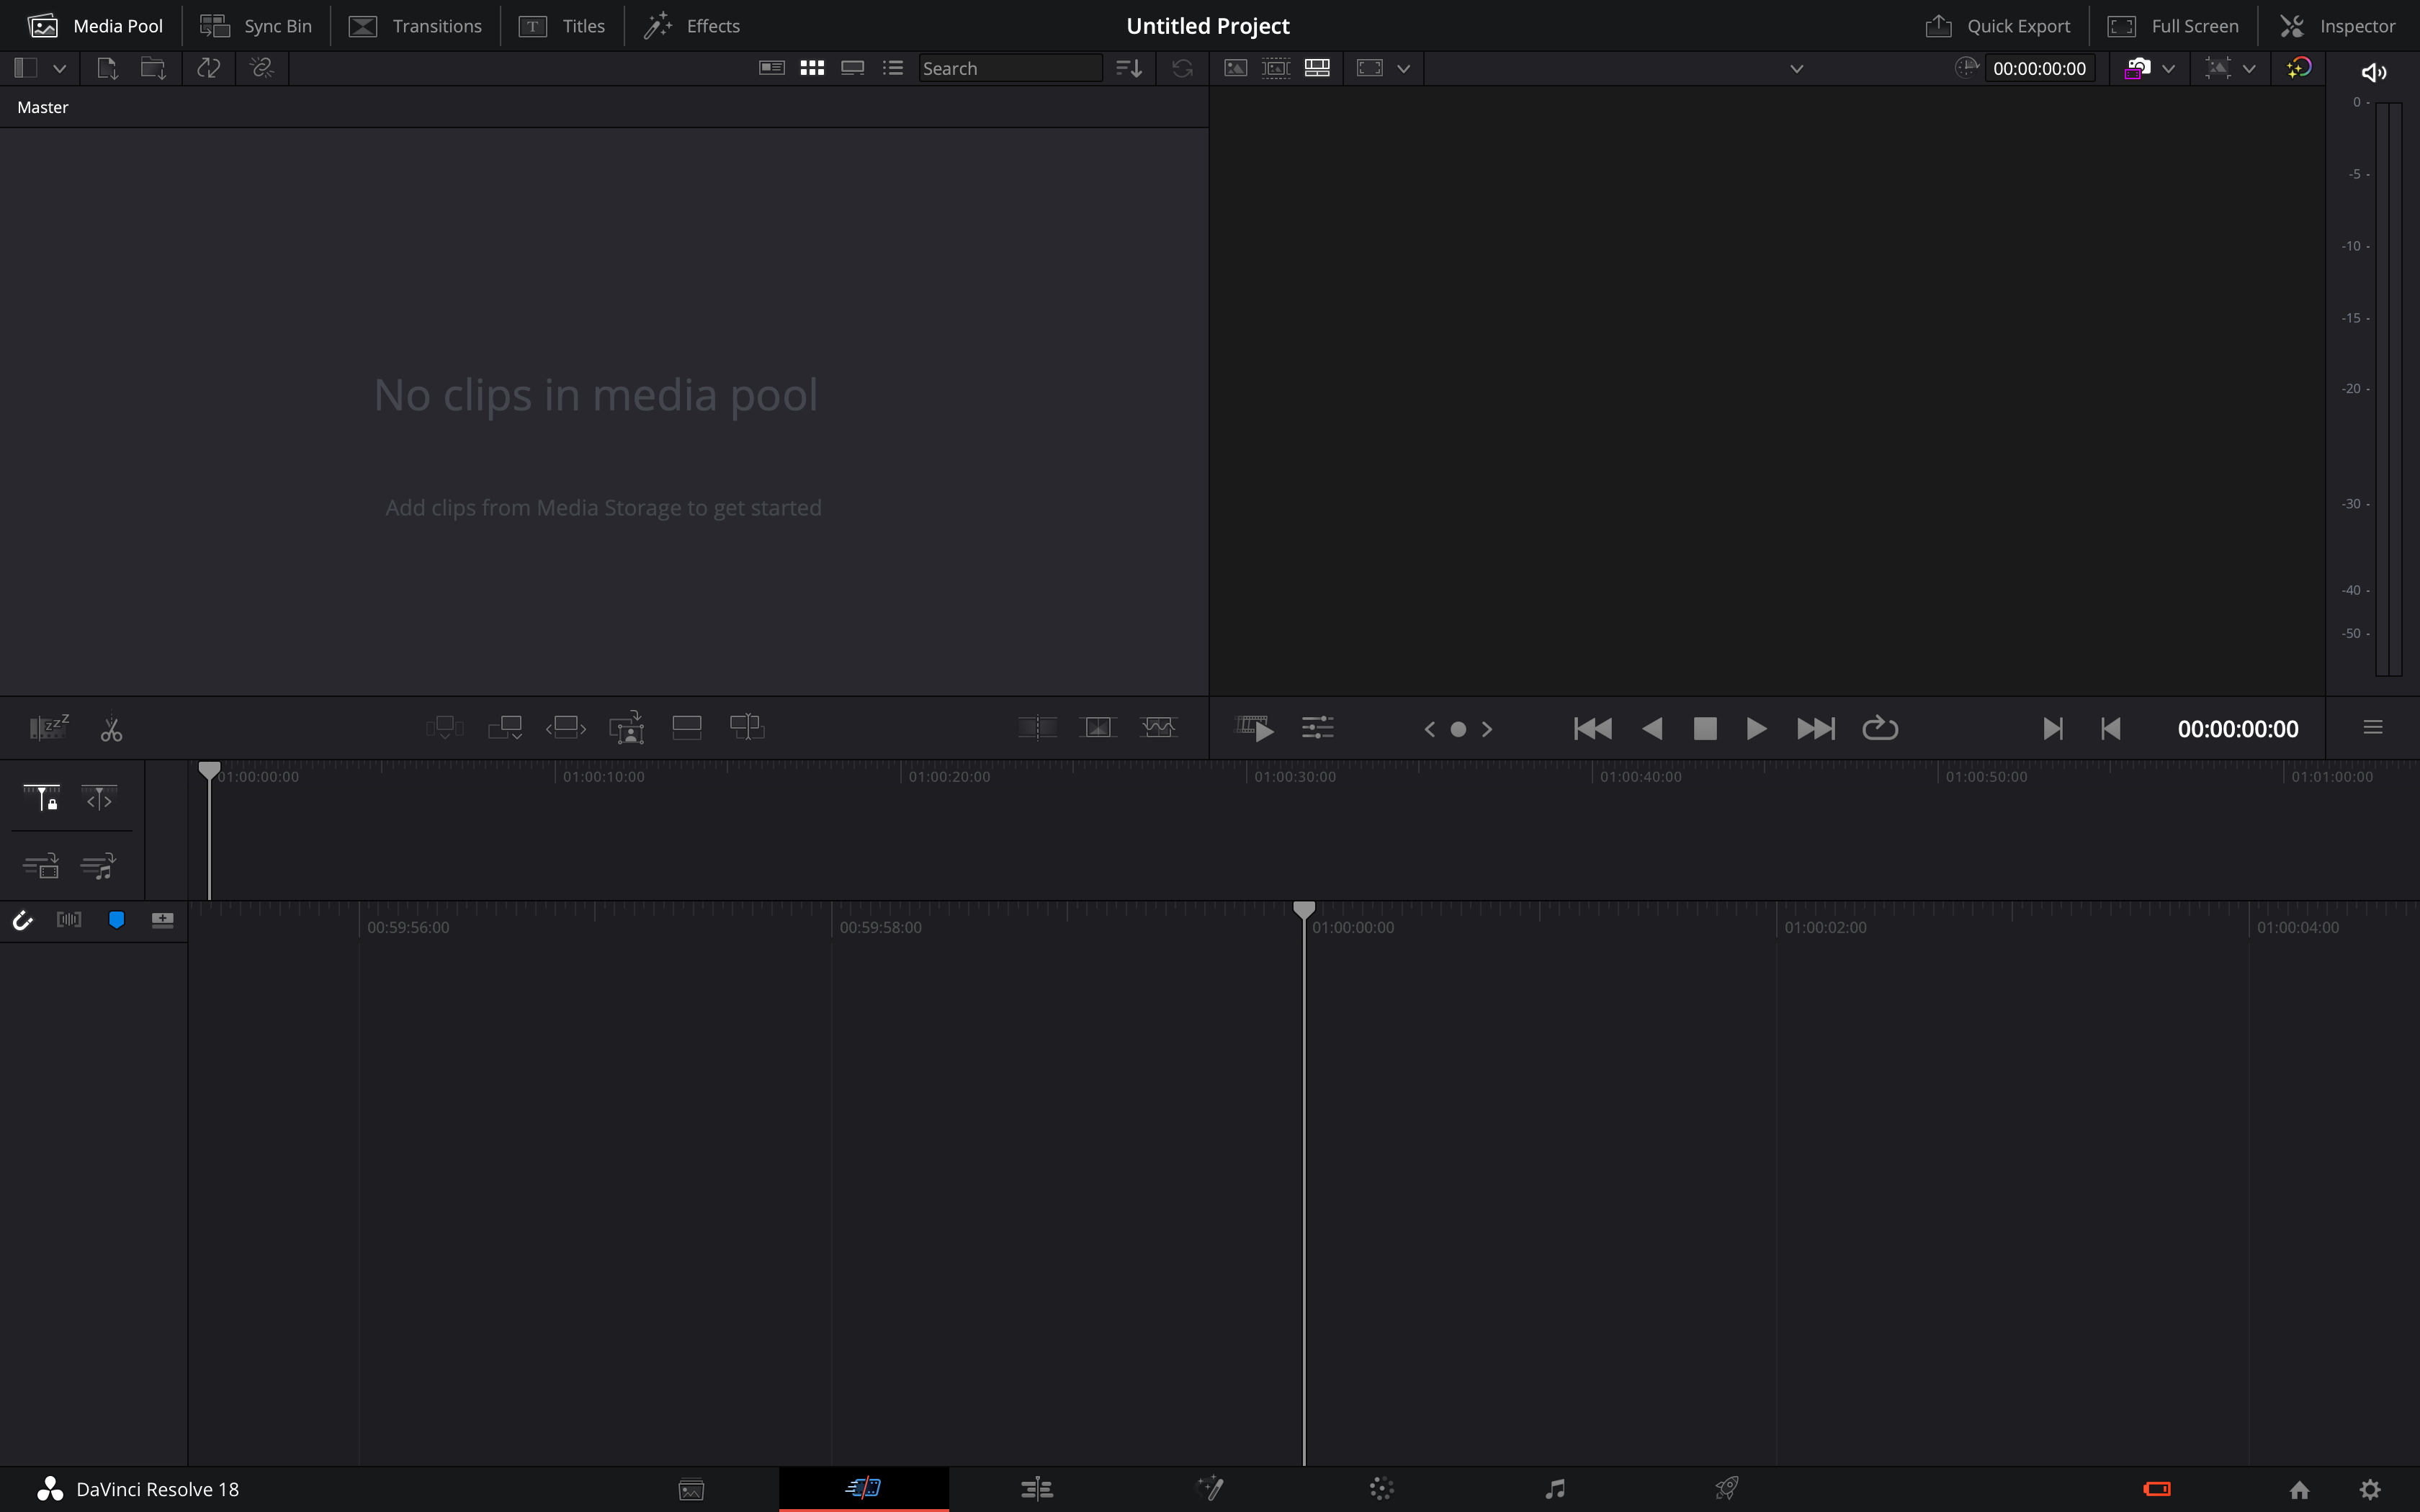2420x1512 pixels.
Task: Open the Fairlight music note page
Action: tap(1554, 1488)
